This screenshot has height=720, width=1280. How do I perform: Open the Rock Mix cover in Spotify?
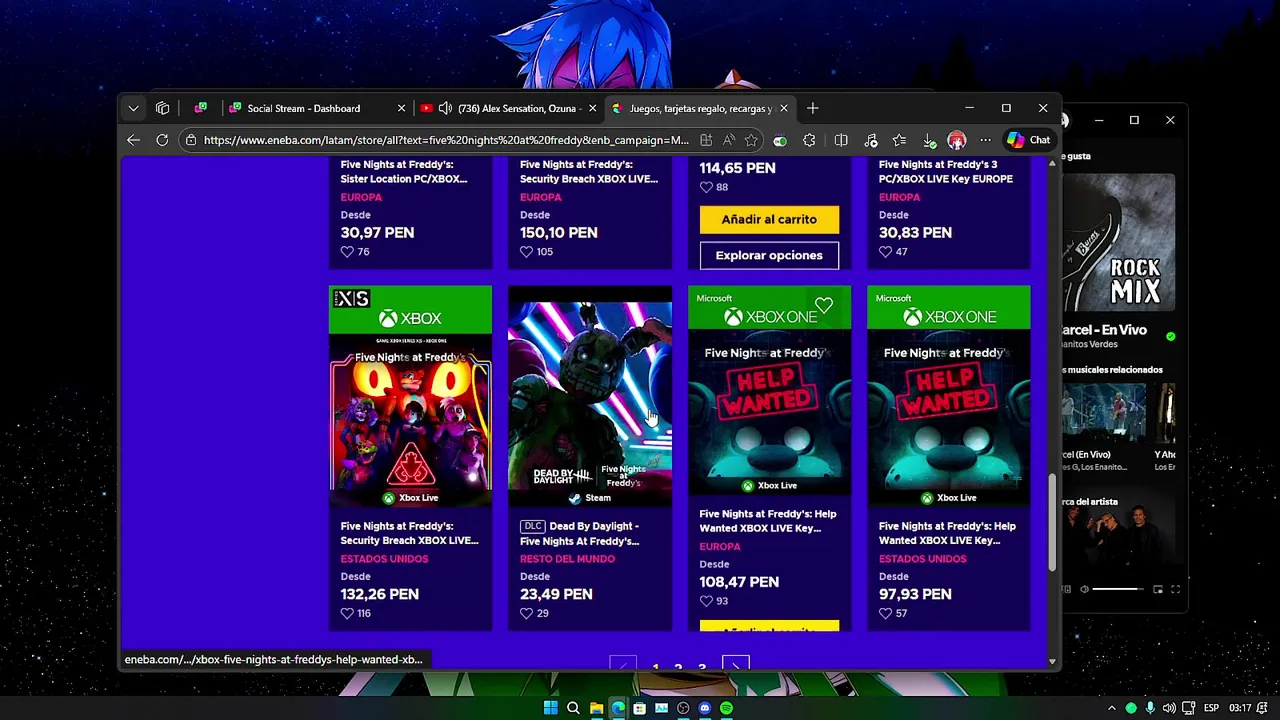1119,243
